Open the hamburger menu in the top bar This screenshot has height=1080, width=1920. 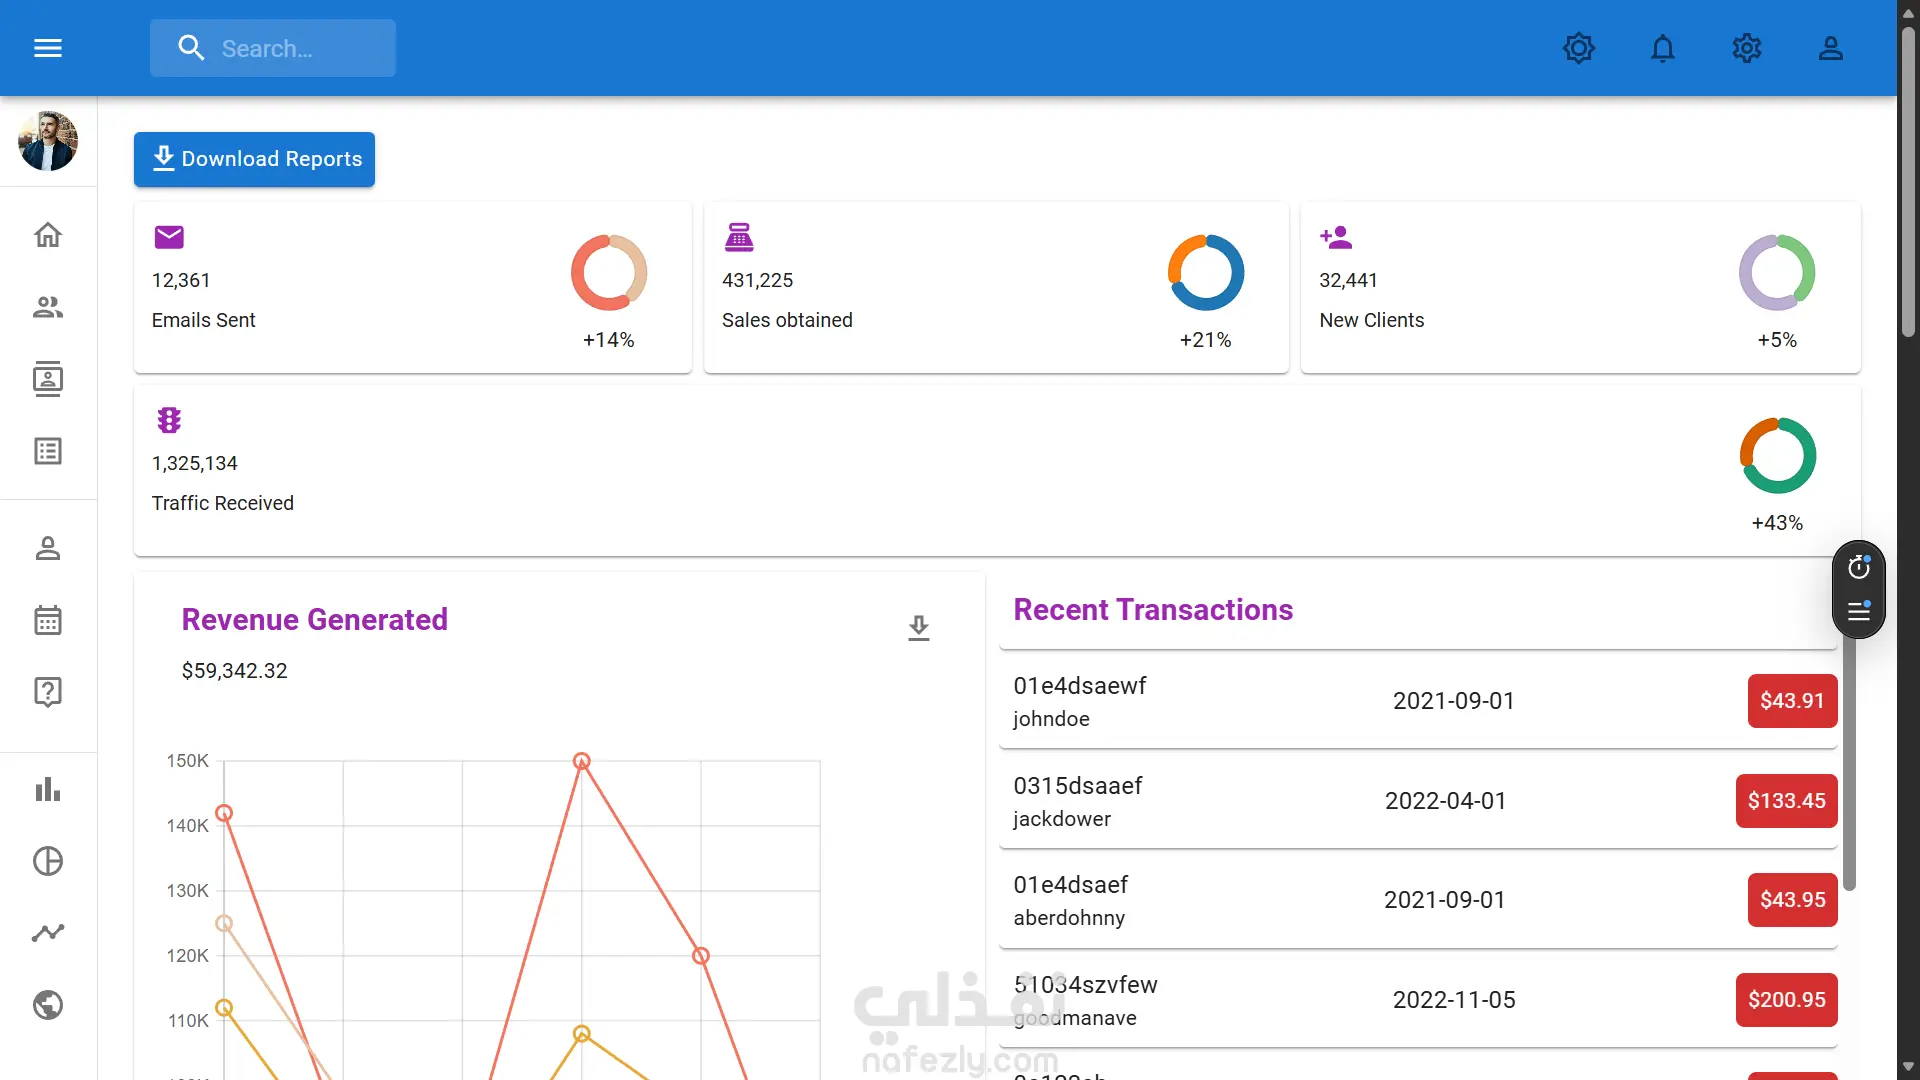(x=48, y=48)
